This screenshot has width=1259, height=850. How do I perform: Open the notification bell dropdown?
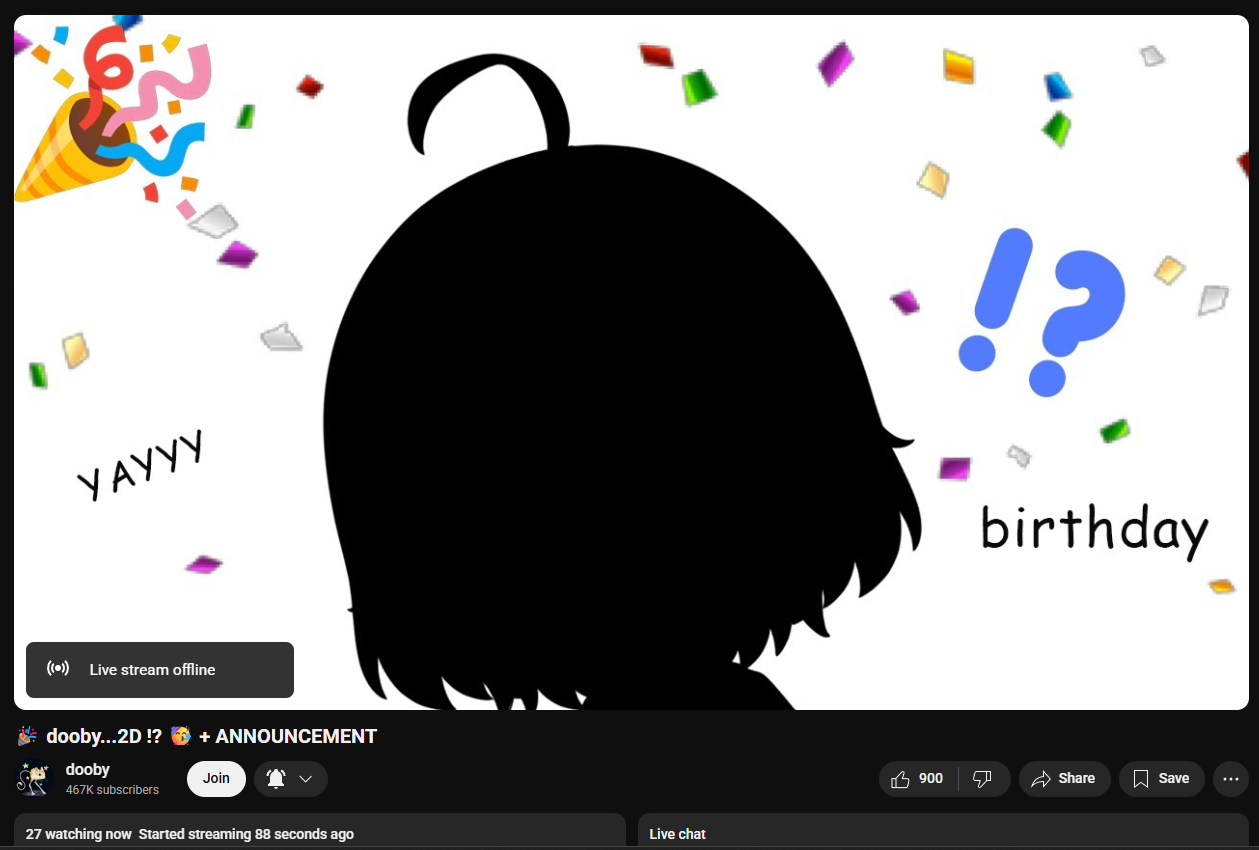point(291,779)
